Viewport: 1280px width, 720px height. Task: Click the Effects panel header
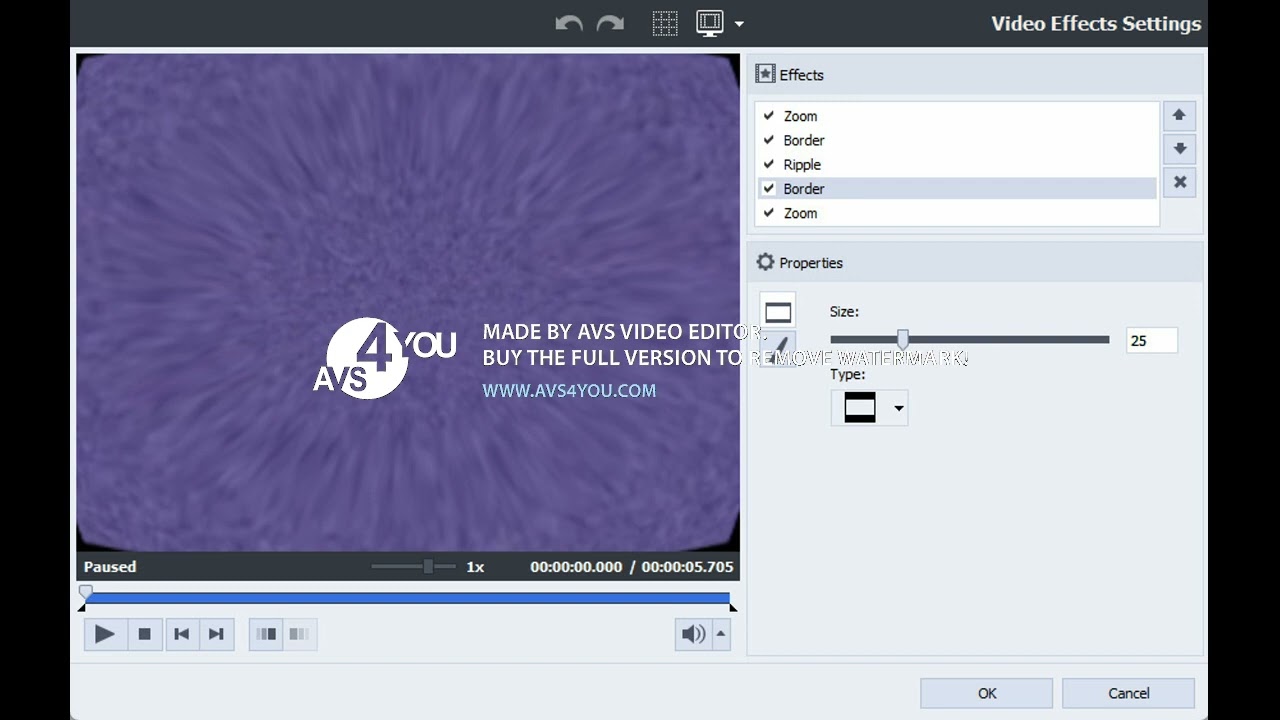click(x=975, y=75)
